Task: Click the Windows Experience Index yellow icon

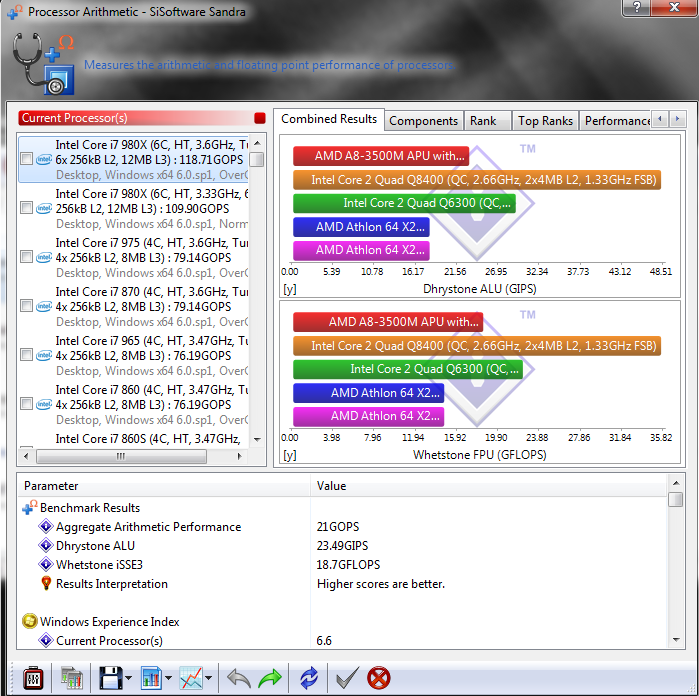Action: pyautogui.click(x=29, y=621)
